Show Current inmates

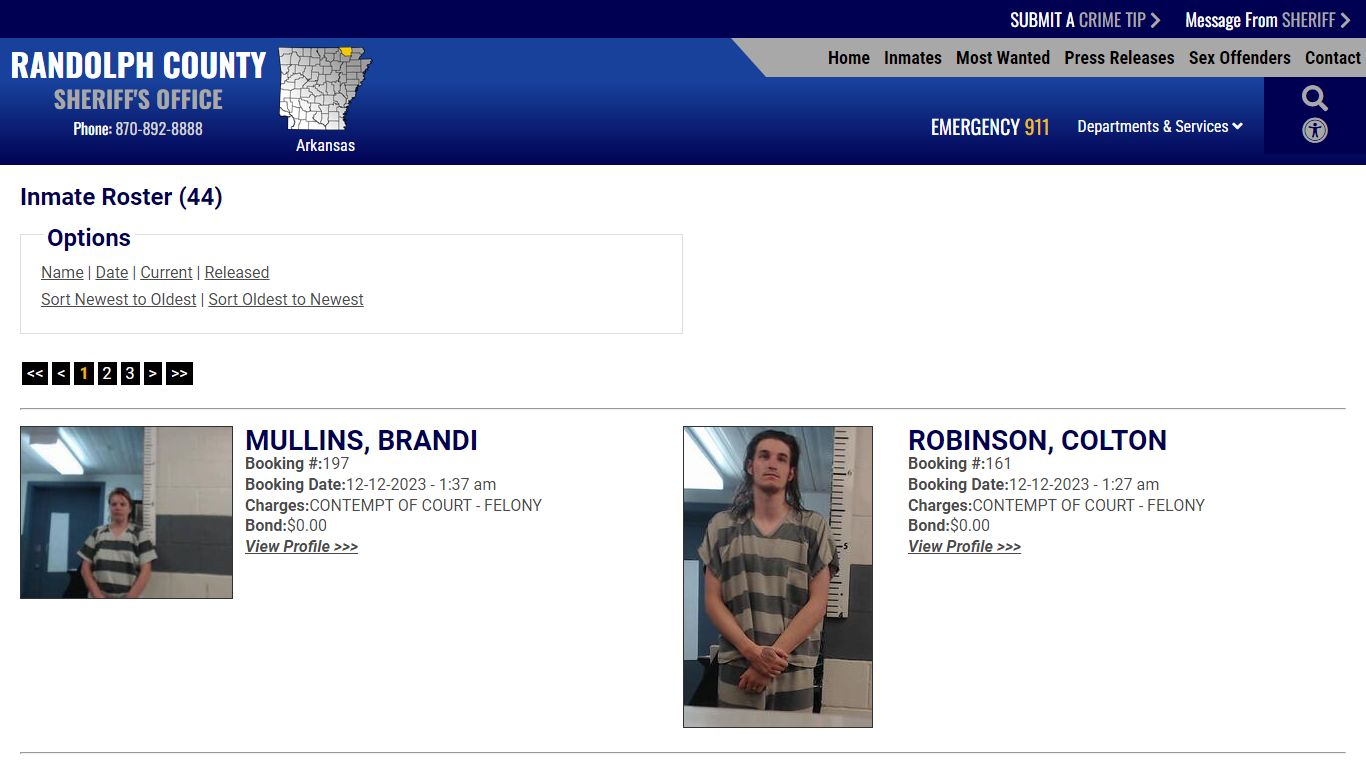[166, 272]
